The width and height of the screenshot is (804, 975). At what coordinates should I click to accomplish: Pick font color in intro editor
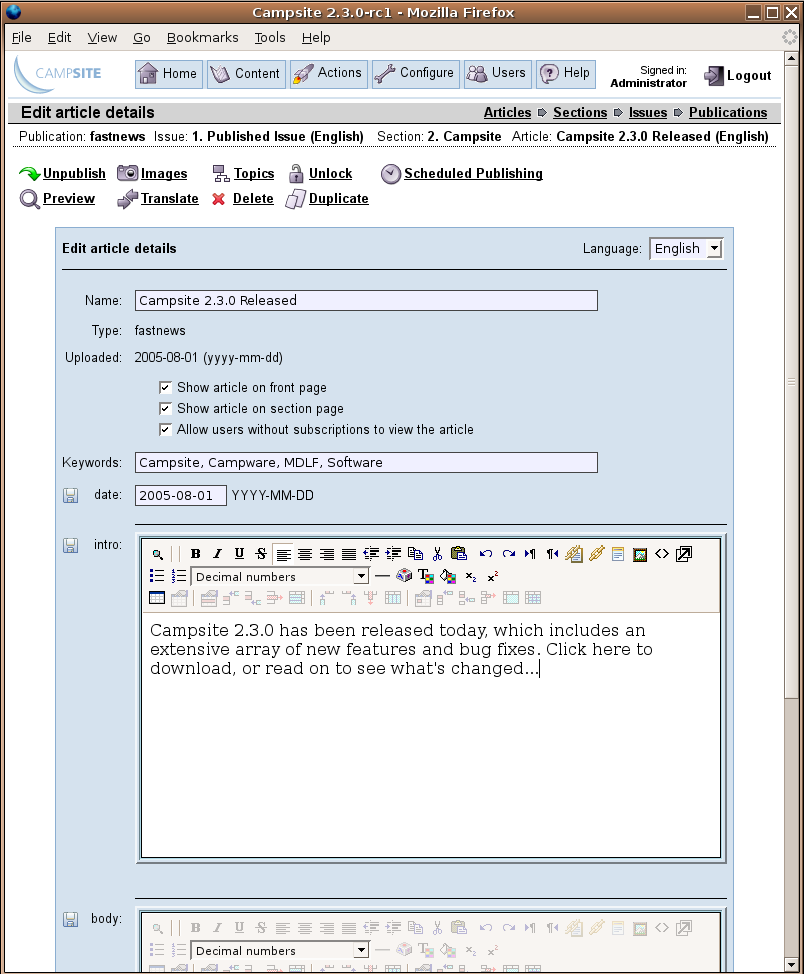[426, 576]
